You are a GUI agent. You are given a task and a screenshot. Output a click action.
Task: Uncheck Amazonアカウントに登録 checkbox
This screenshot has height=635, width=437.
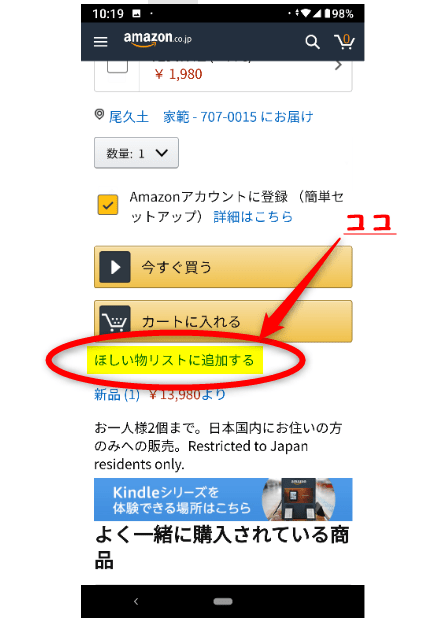pyautogui.click(x=108, y=205)
